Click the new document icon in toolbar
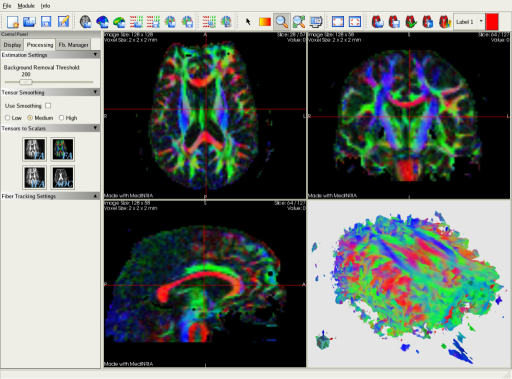This screenshot has width=512, height=379. tap(13, 22)
